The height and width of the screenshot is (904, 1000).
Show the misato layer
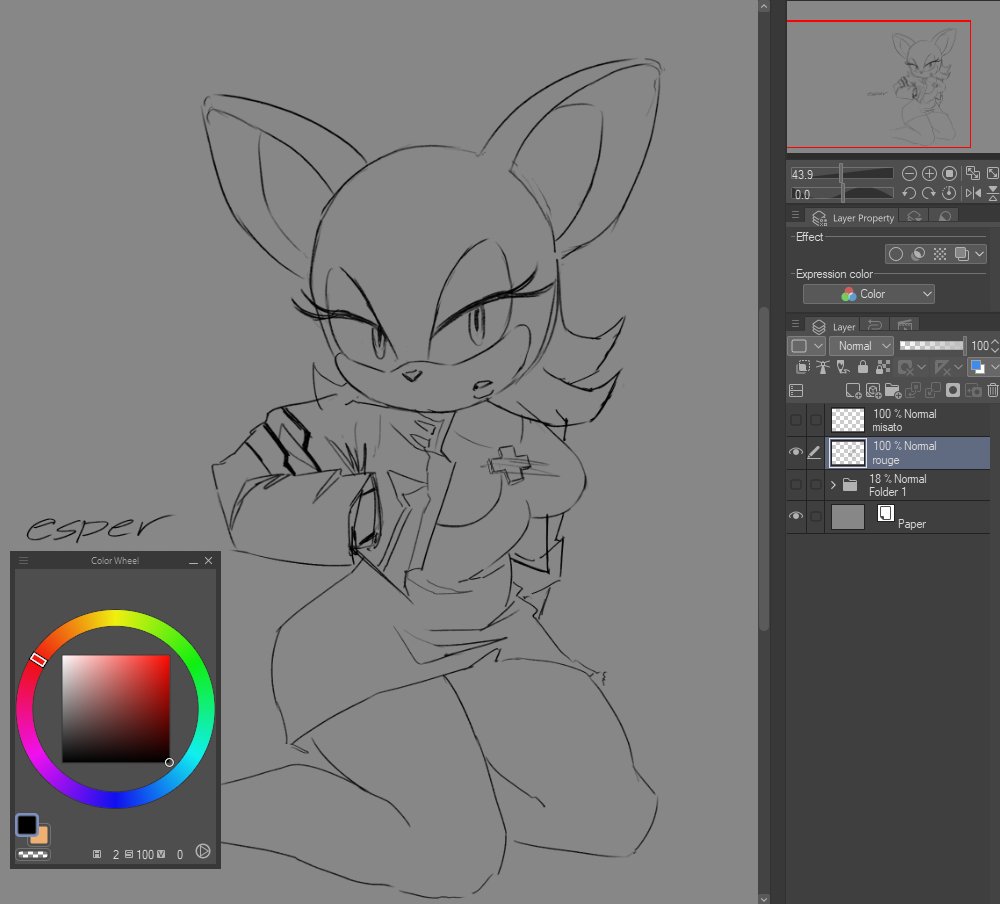(x=796, y=420)
